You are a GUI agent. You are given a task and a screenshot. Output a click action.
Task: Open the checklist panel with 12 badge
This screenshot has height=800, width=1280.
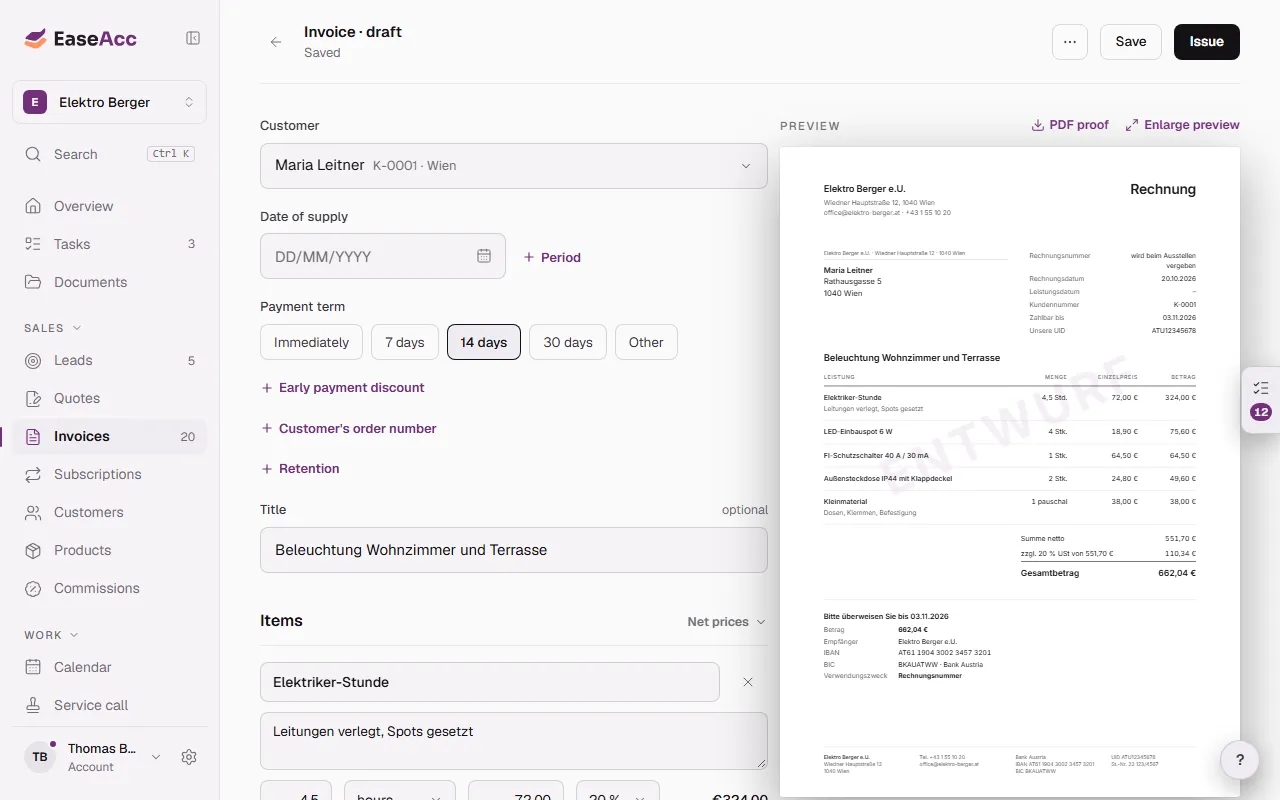(1261, 400)
